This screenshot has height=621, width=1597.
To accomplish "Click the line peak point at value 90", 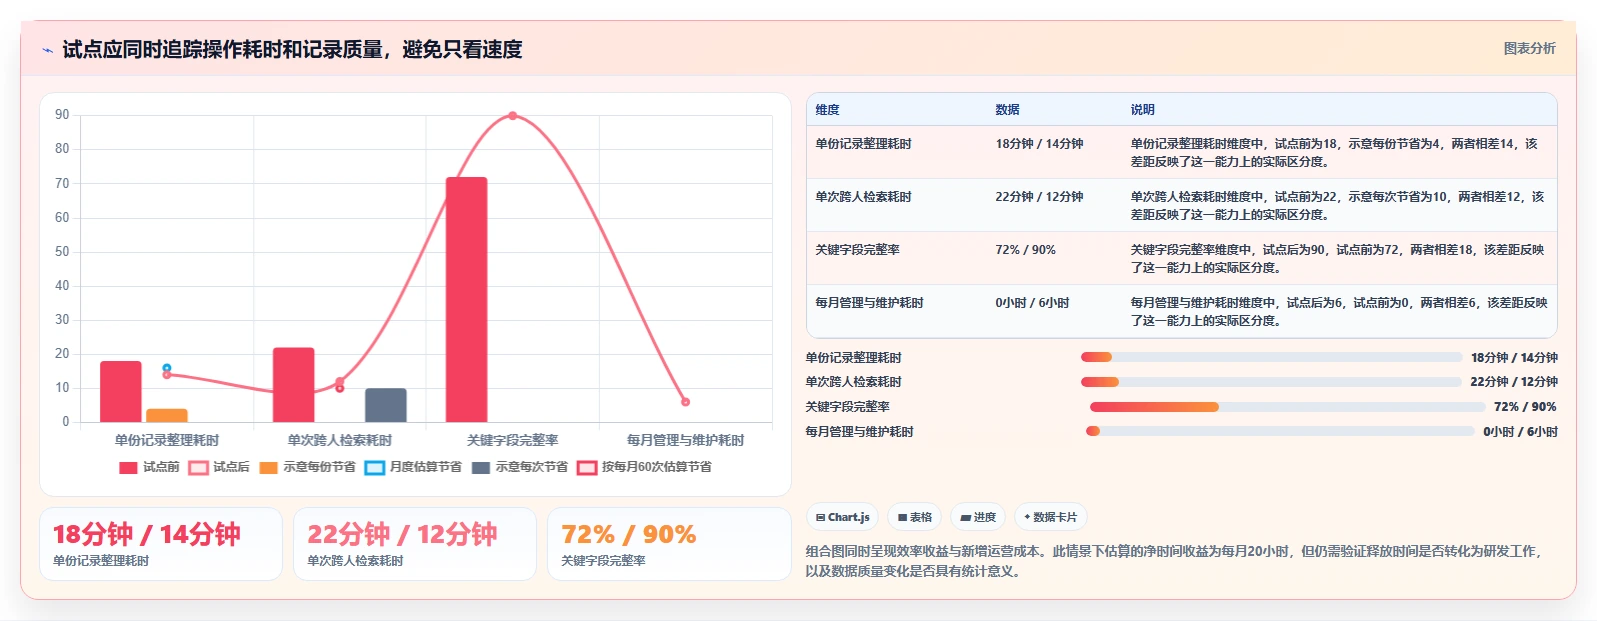I will click(513, 116).
